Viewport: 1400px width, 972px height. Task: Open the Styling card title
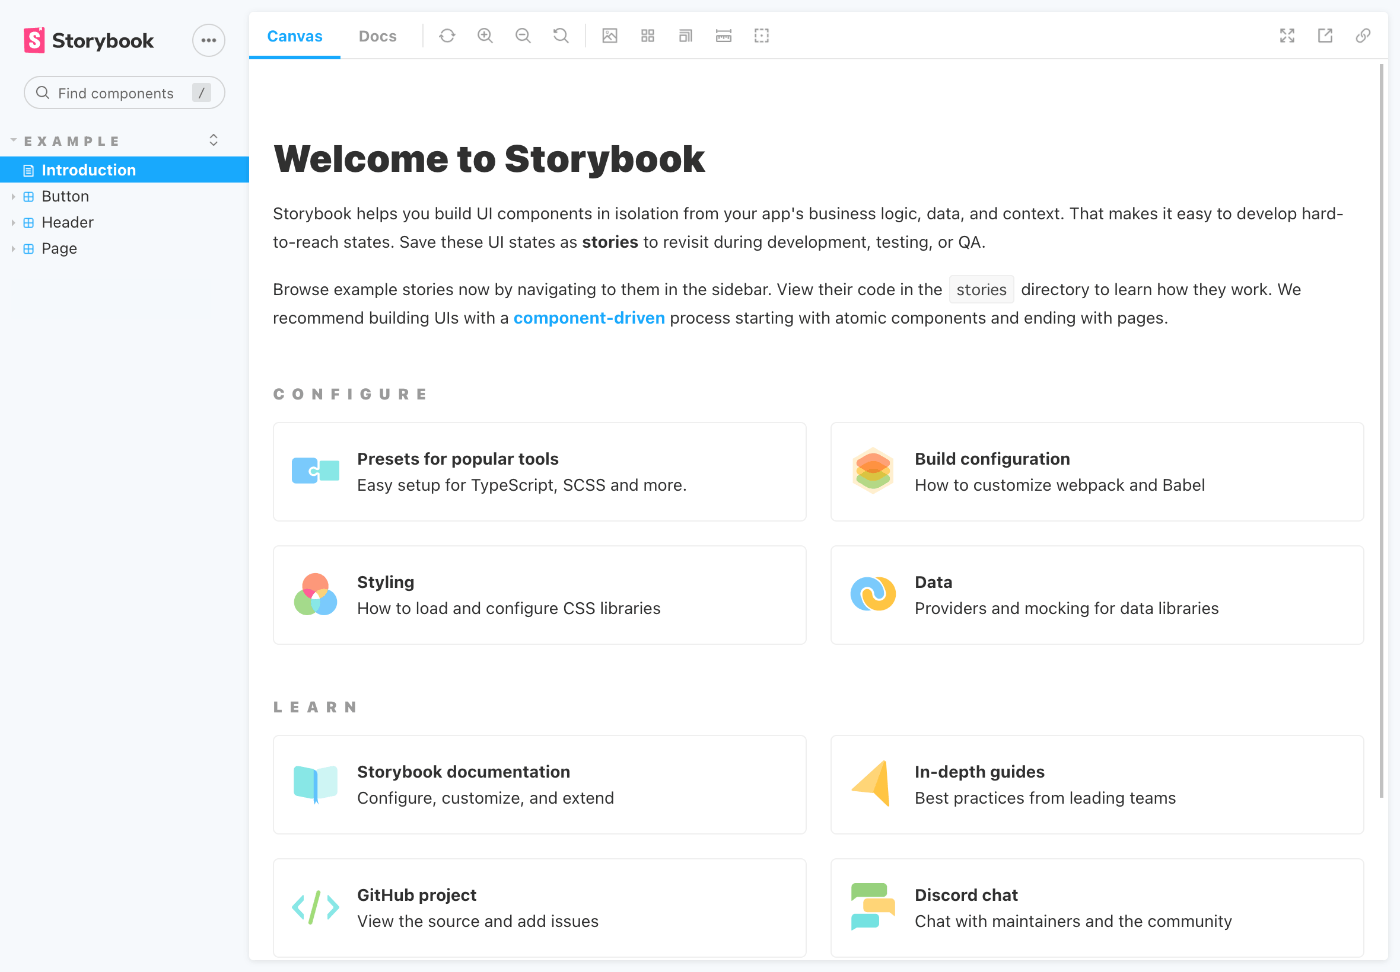pos(386,582)
